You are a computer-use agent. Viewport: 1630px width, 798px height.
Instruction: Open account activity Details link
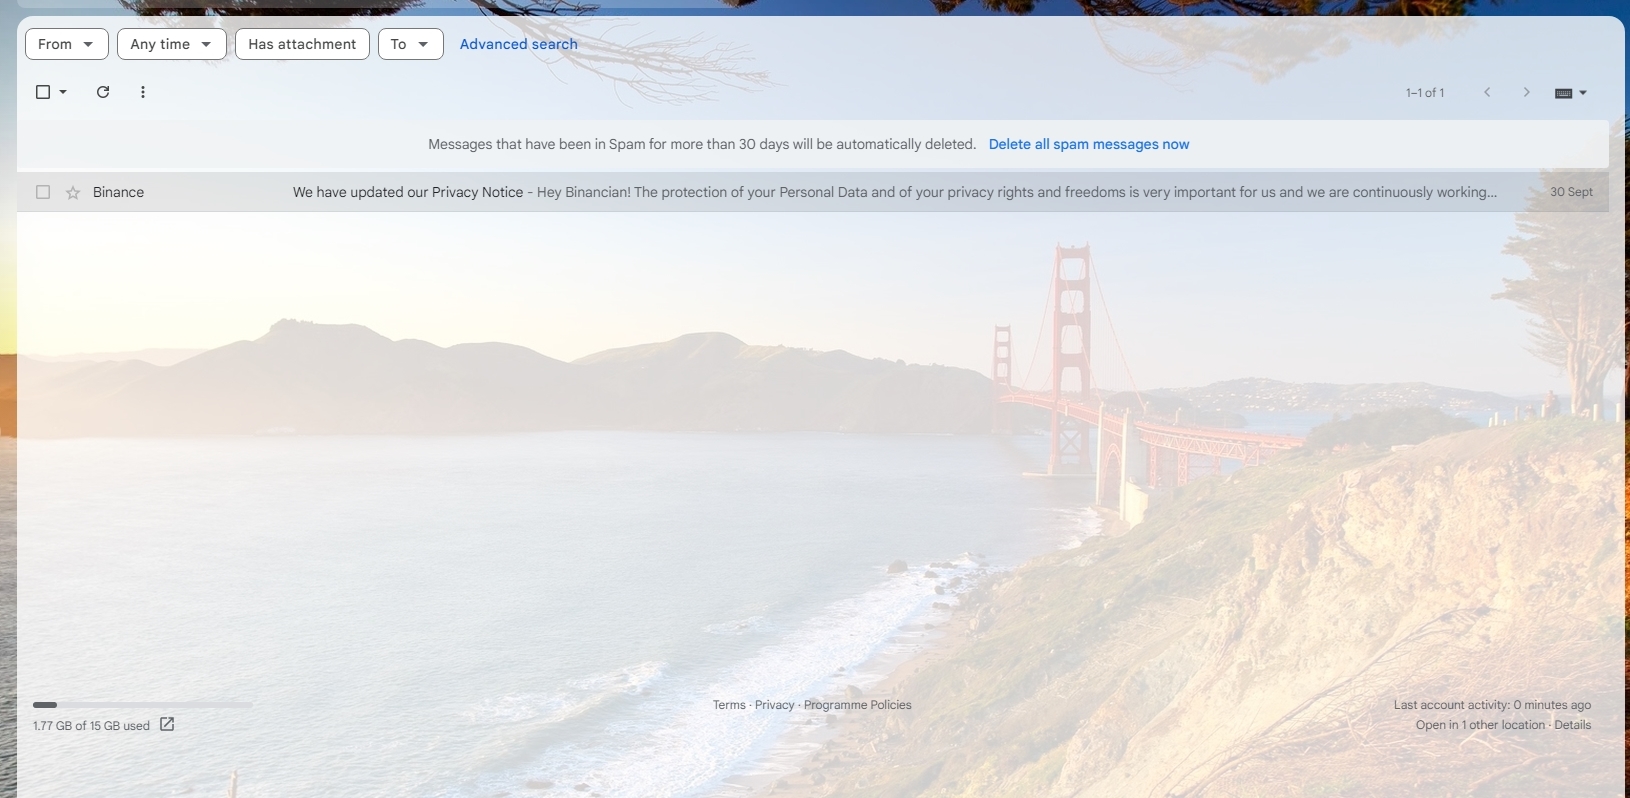point(1573,725)
